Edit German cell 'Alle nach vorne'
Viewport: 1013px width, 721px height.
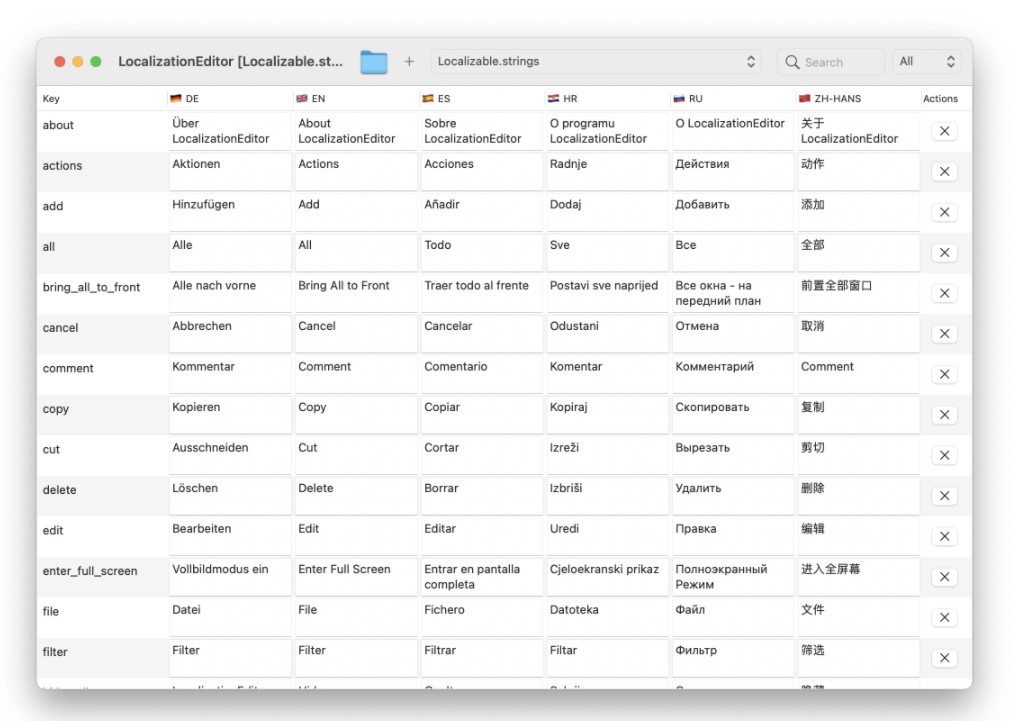tap(230, 294)
